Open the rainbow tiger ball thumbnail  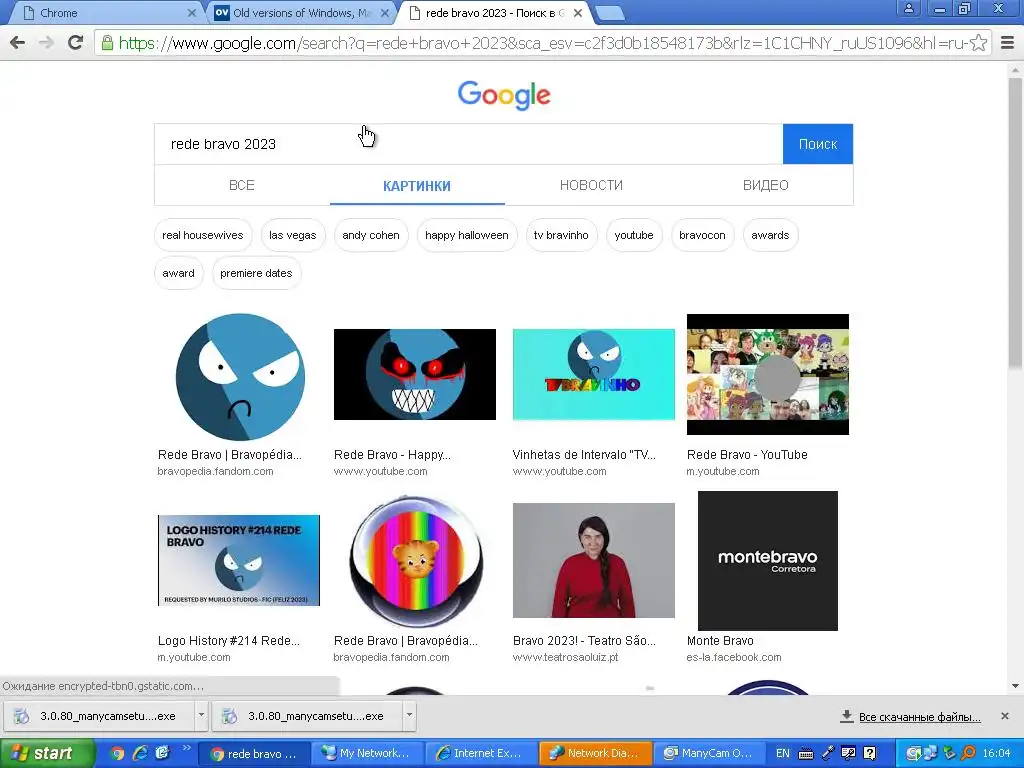(415, 560)
